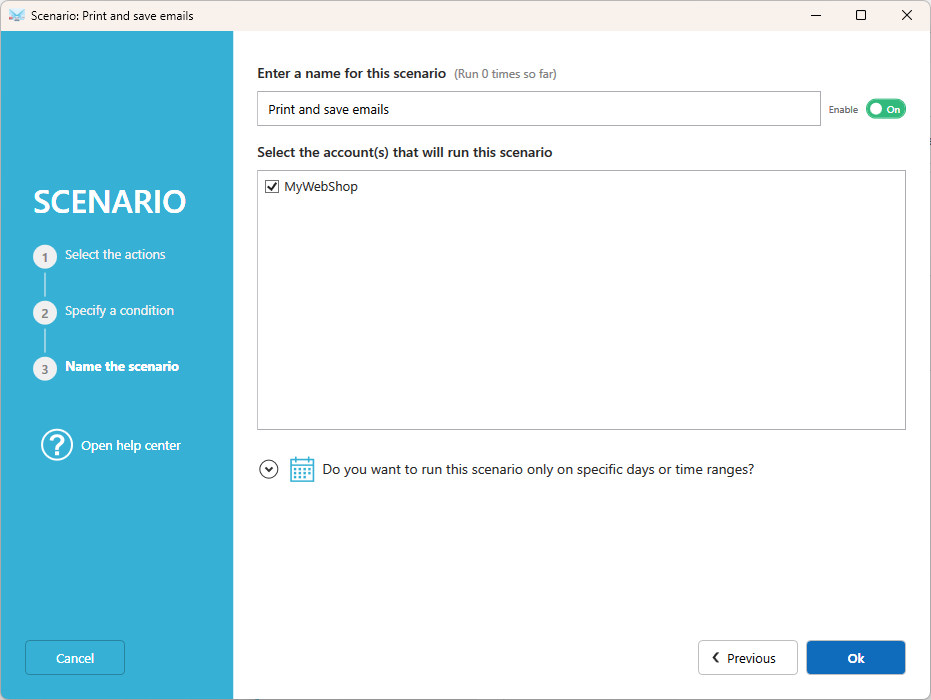Cancel the scenario dialog

click(x=75, y=657)
